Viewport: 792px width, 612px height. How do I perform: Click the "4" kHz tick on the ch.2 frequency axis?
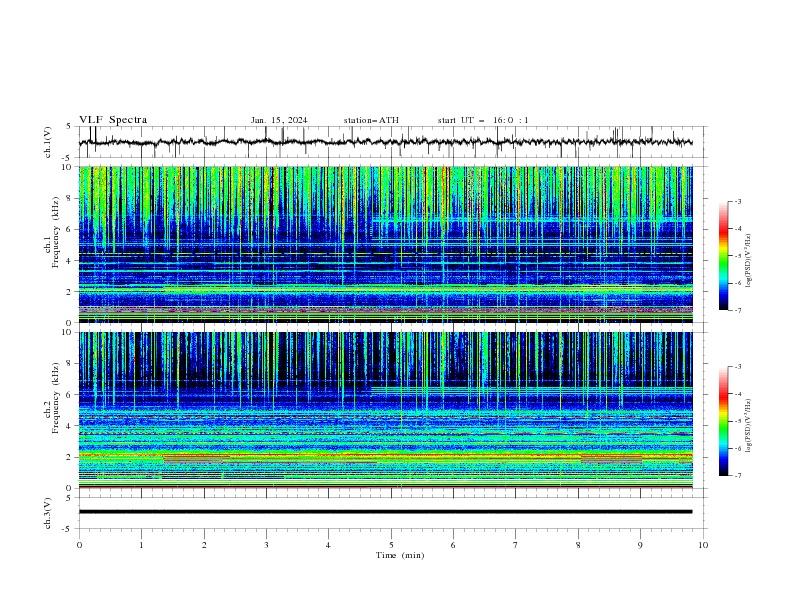[x=70, y=426]
